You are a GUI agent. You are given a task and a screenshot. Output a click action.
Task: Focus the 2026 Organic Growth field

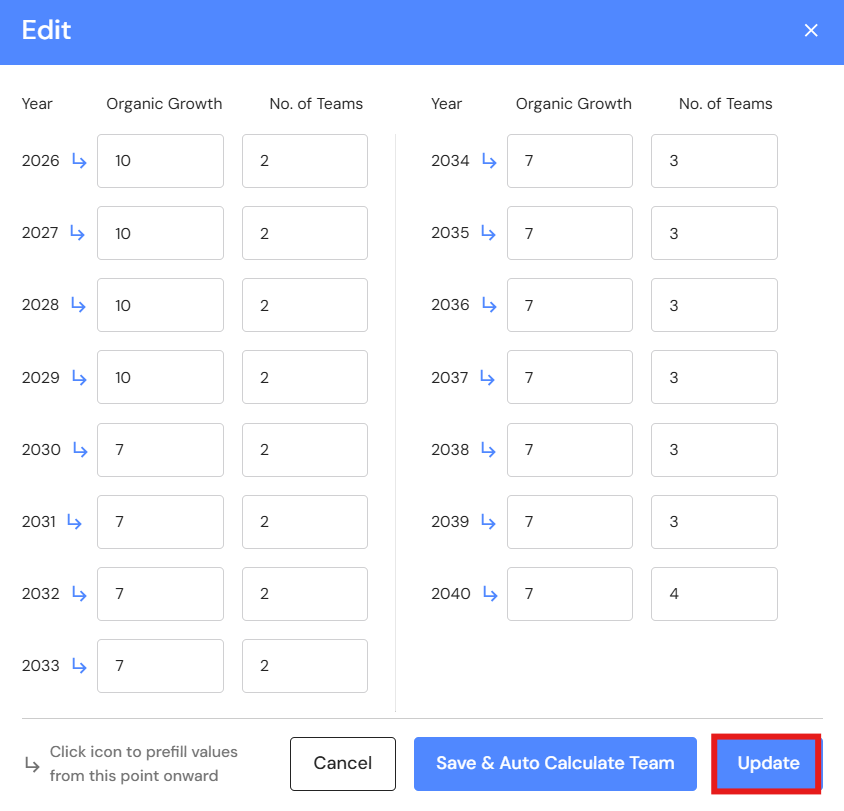pyautogui.click(x=160, y=161)
